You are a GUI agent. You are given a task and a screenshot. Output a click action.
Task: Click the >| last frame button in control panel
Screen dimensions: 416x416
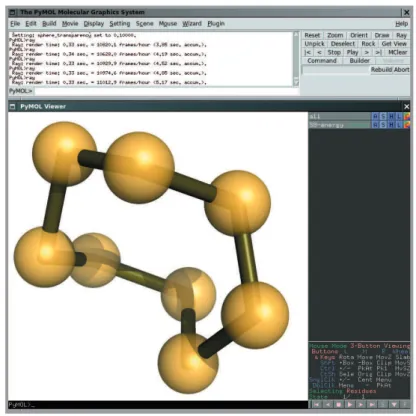pyautogui.click(x=378, y=52)
